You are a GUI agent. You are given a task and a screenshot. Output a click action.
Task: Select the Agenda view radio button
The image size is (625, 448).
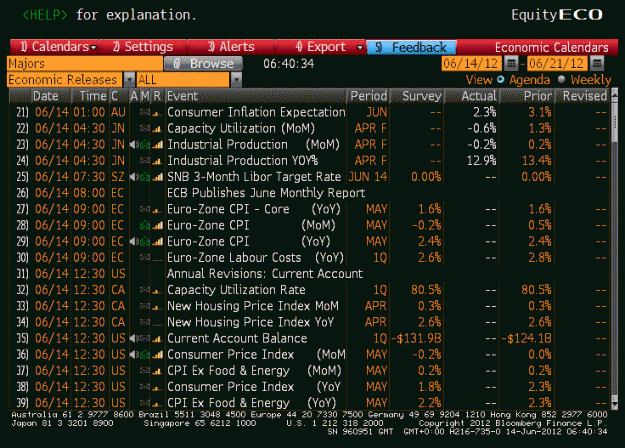point(501,79)
